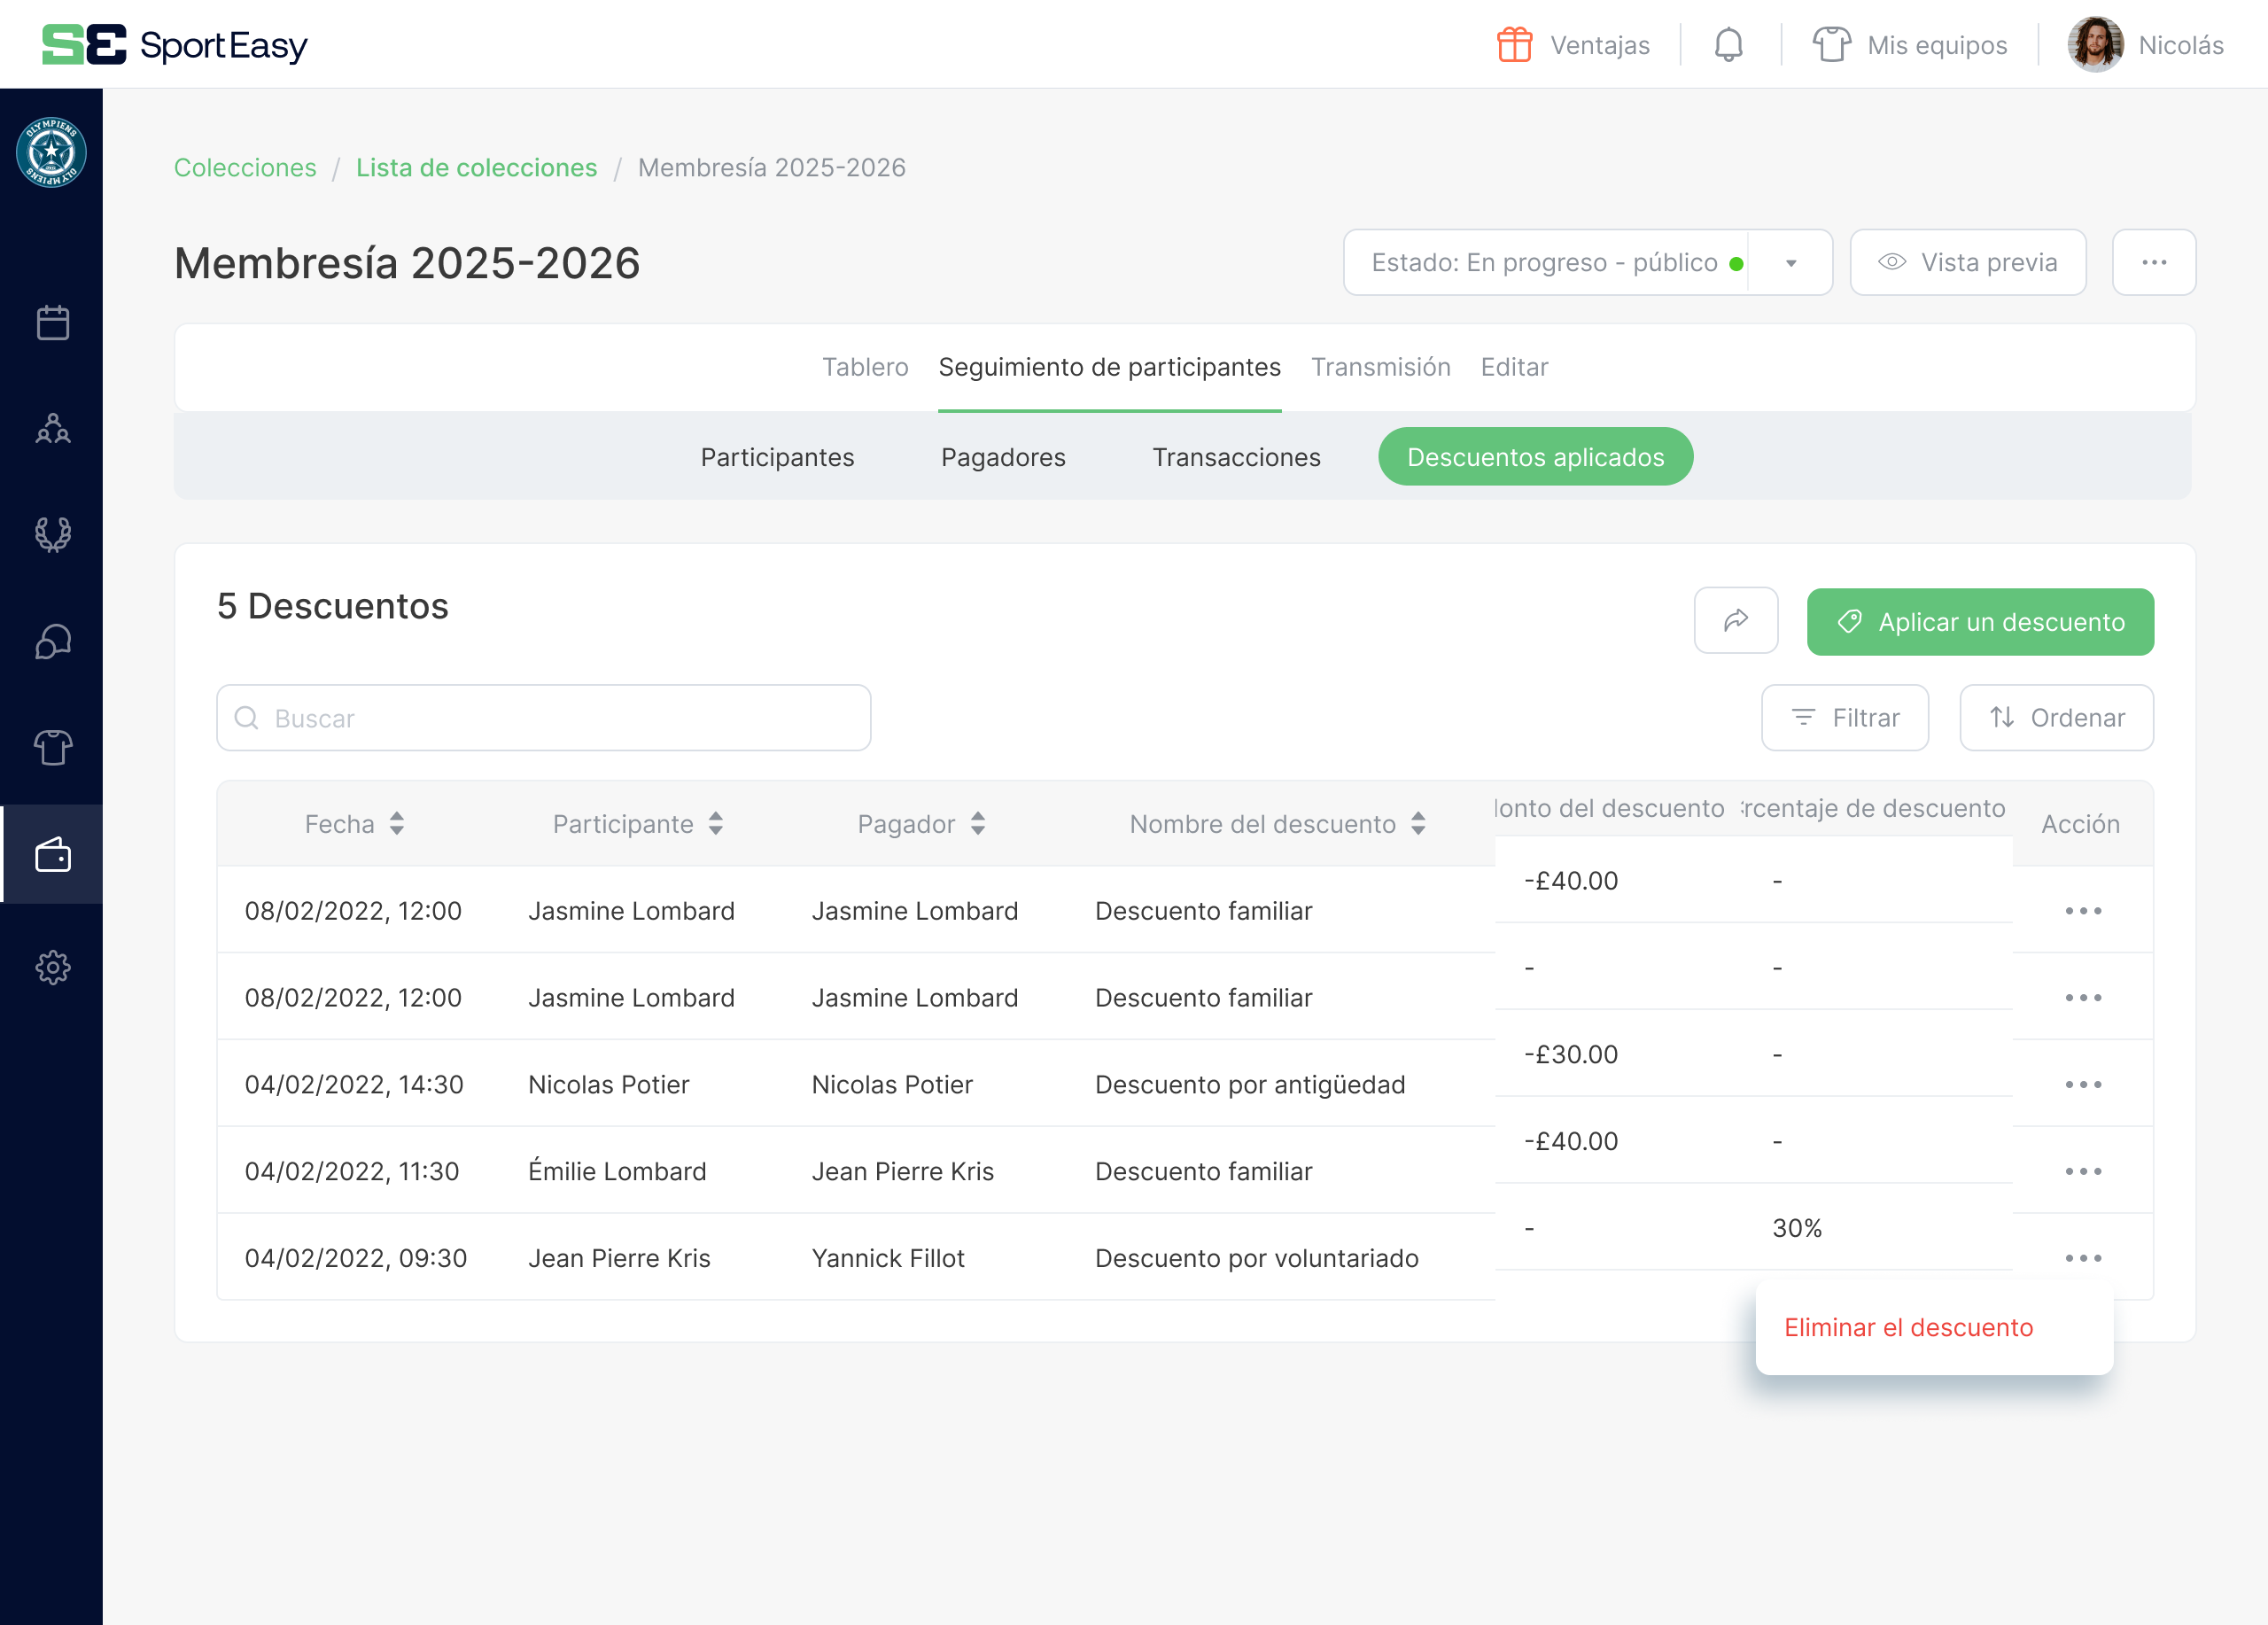Open the Lista de colecciones breadcrumb link
Image resolution: width=2268 pixels, height=1625 pixels.
(x=476, y=168)
